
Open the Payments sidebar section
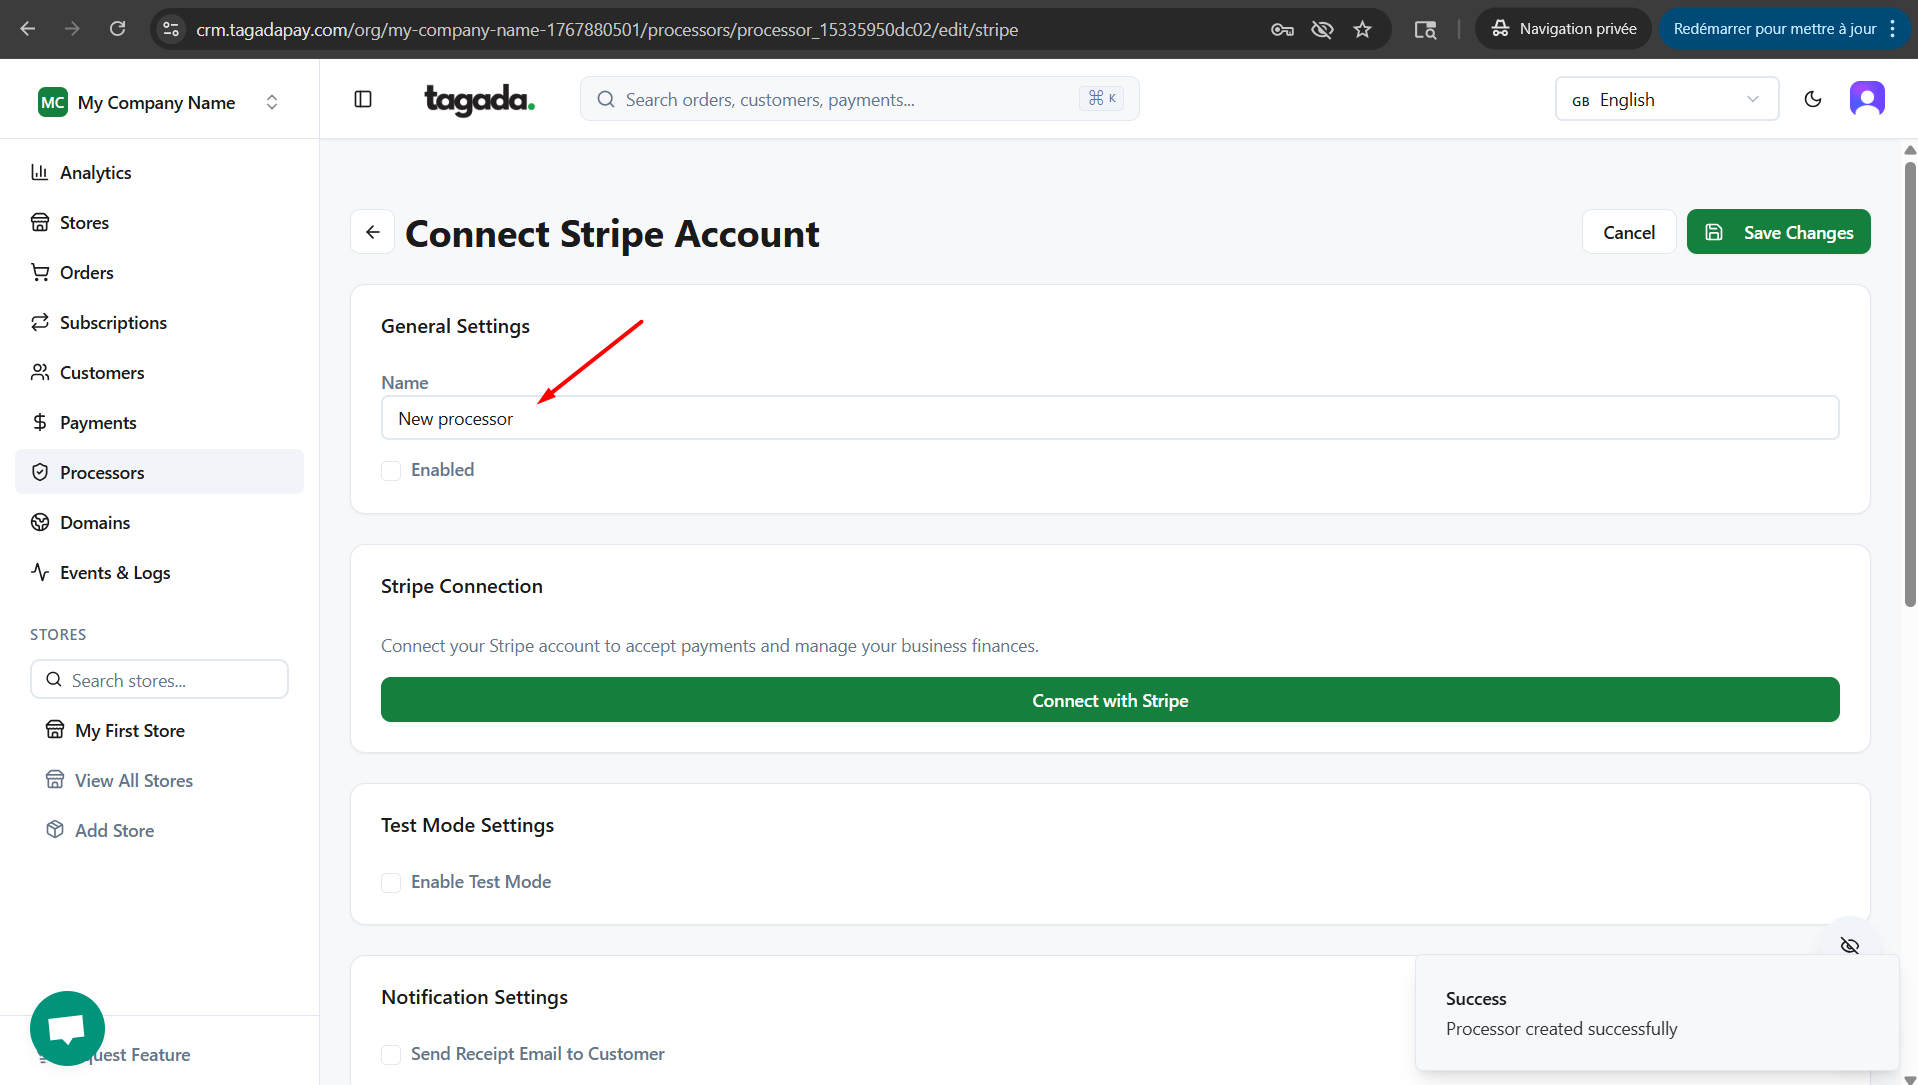(x=98, y=422)
